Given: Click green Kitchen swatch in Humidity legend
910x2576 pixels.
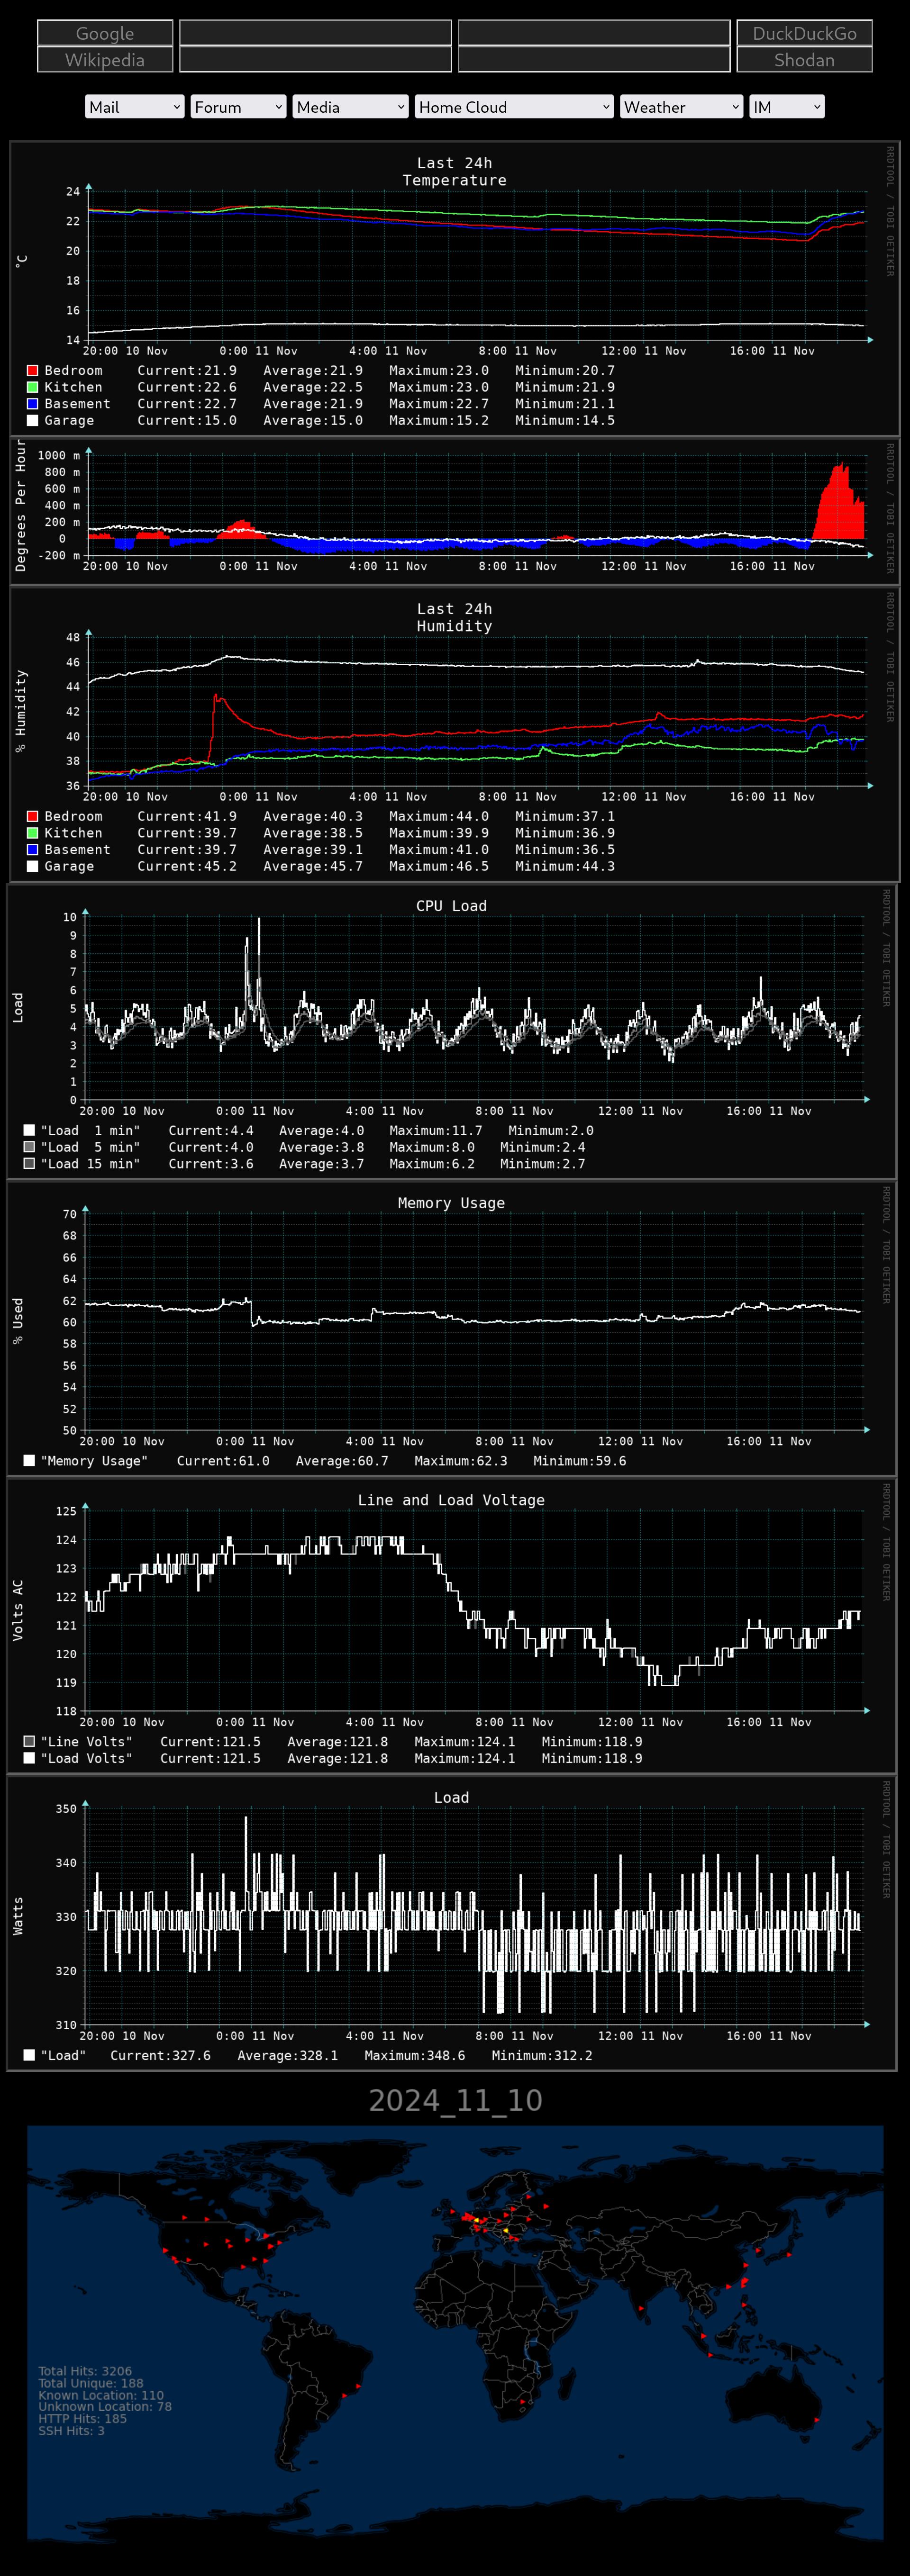Looking at the screenshot, I should coord(32,833).
